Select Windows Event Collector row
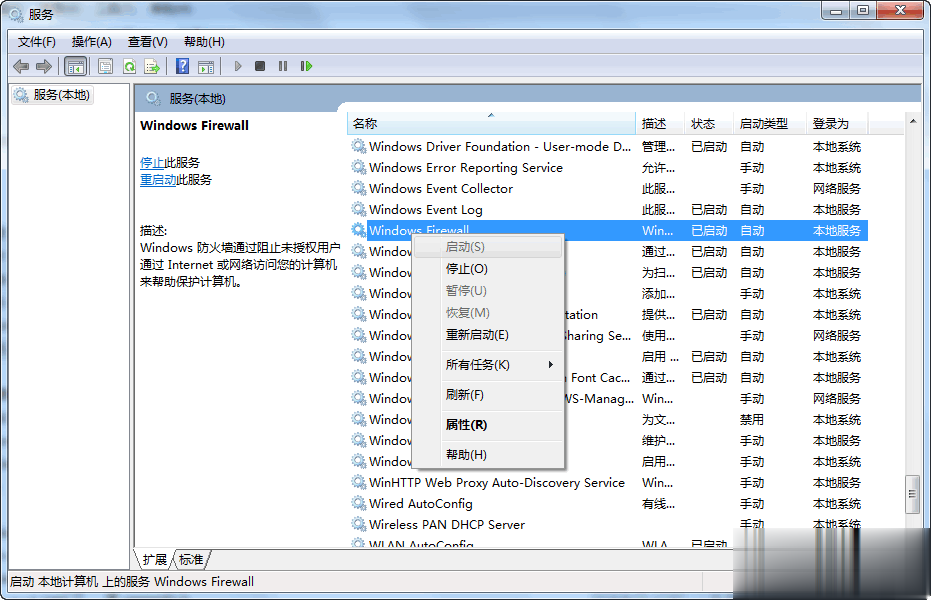This screenshot has height=600, width=931. [x=609, y=188]
